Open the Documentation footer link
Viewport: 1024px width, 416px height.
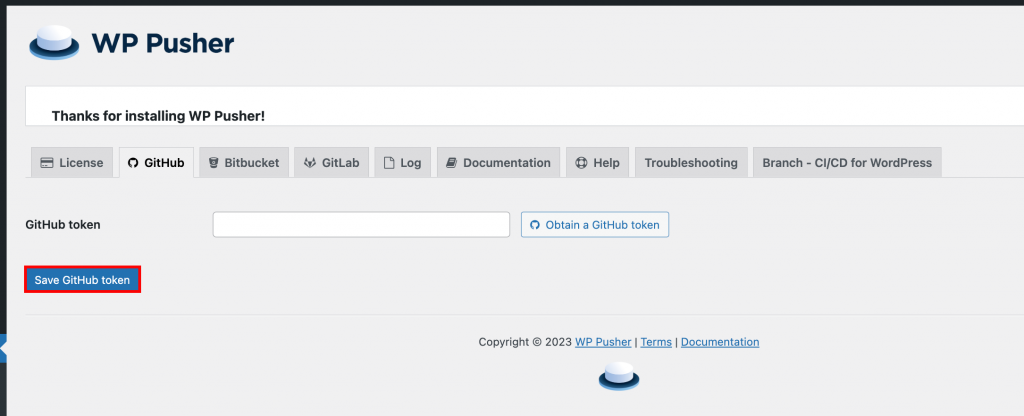720,342
